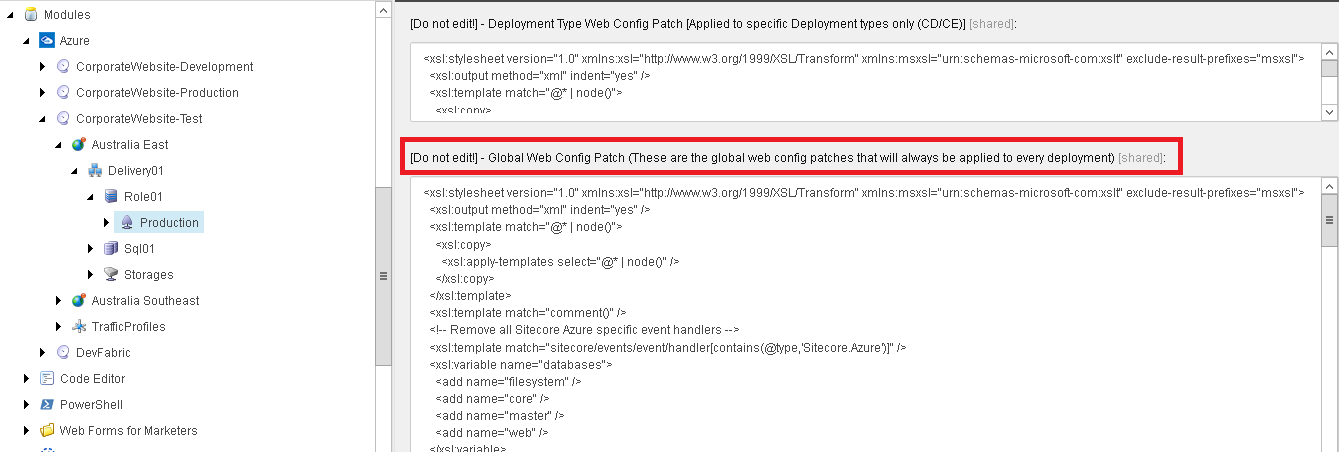Expand the Web Forms for Marketers node
Screen dimensions: 1339x452
pos(26,431)
